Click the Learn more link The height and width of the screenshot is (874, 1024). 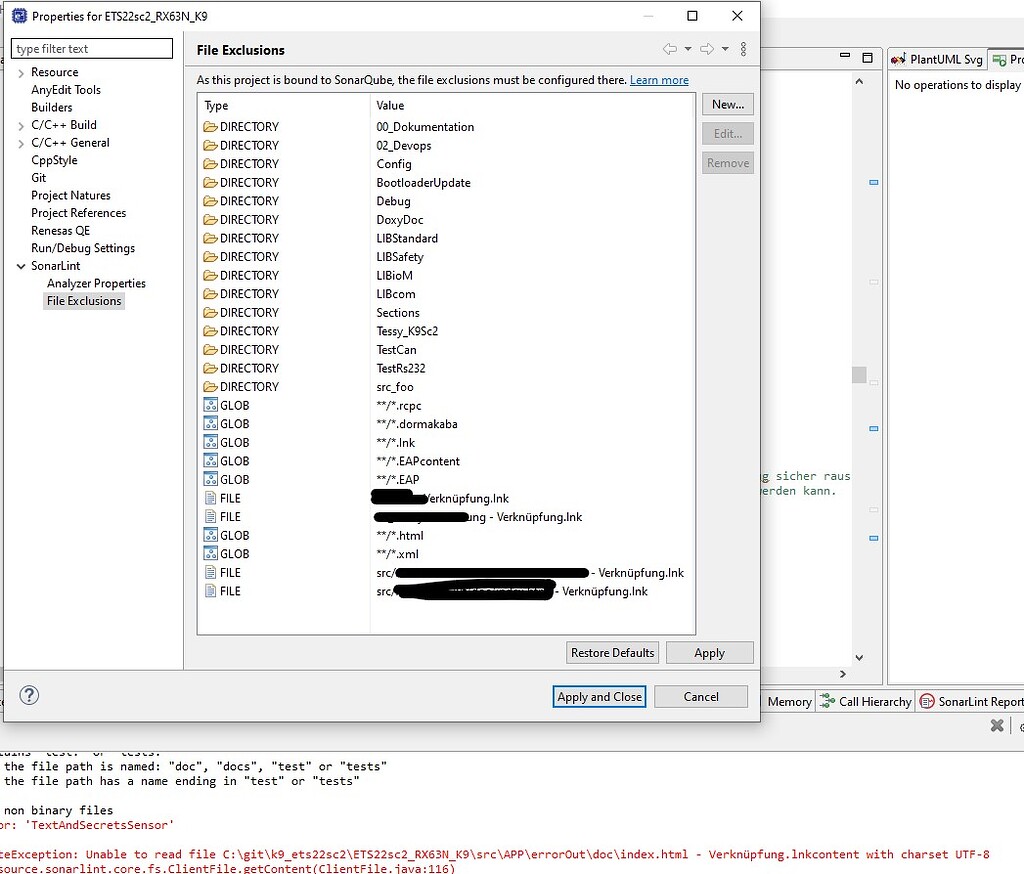658,79
